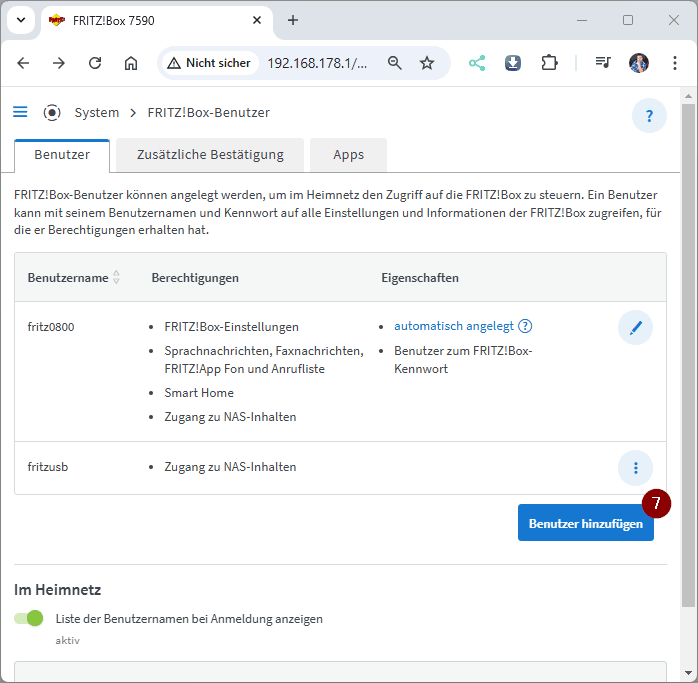Open the browser extensions puzzle icon
The image size is (698, 683).
549,63
